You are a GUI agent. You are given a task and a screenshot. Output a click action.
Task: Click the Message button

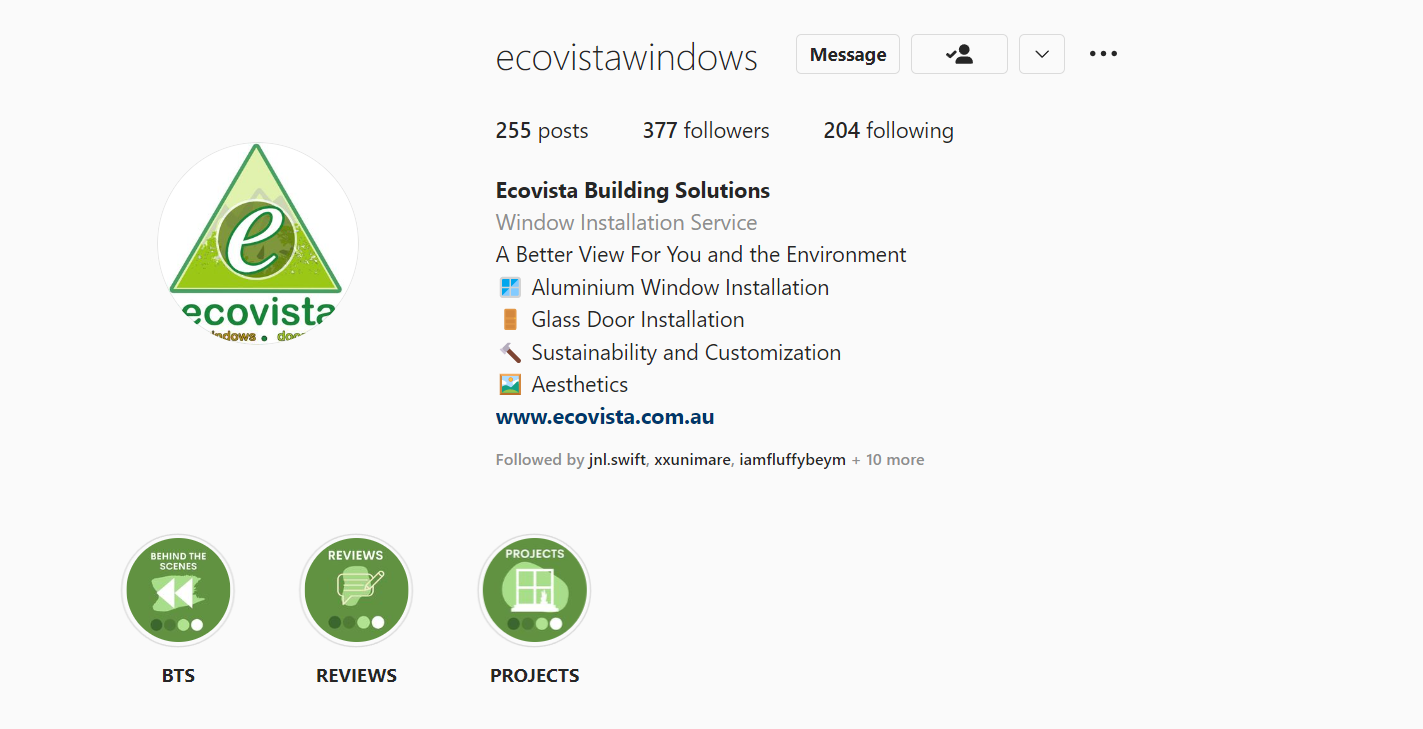pyautogui.click(x=847, y=55)
